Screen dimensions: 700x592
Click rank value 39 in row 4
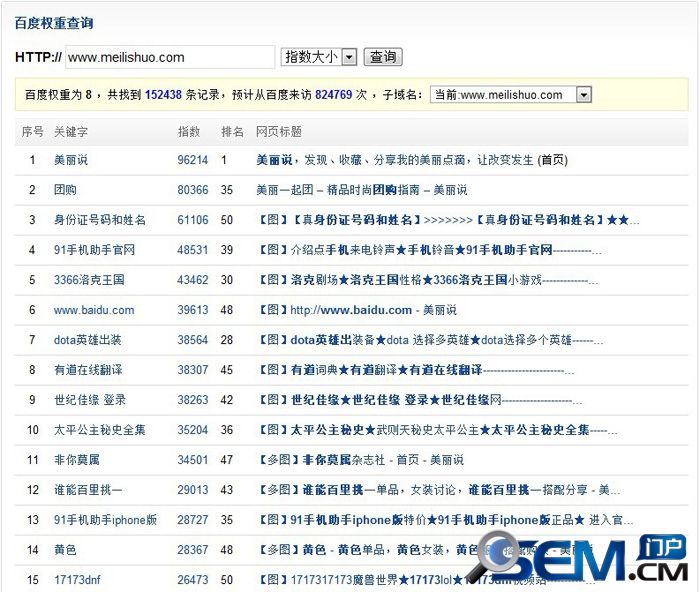(227, 250)
